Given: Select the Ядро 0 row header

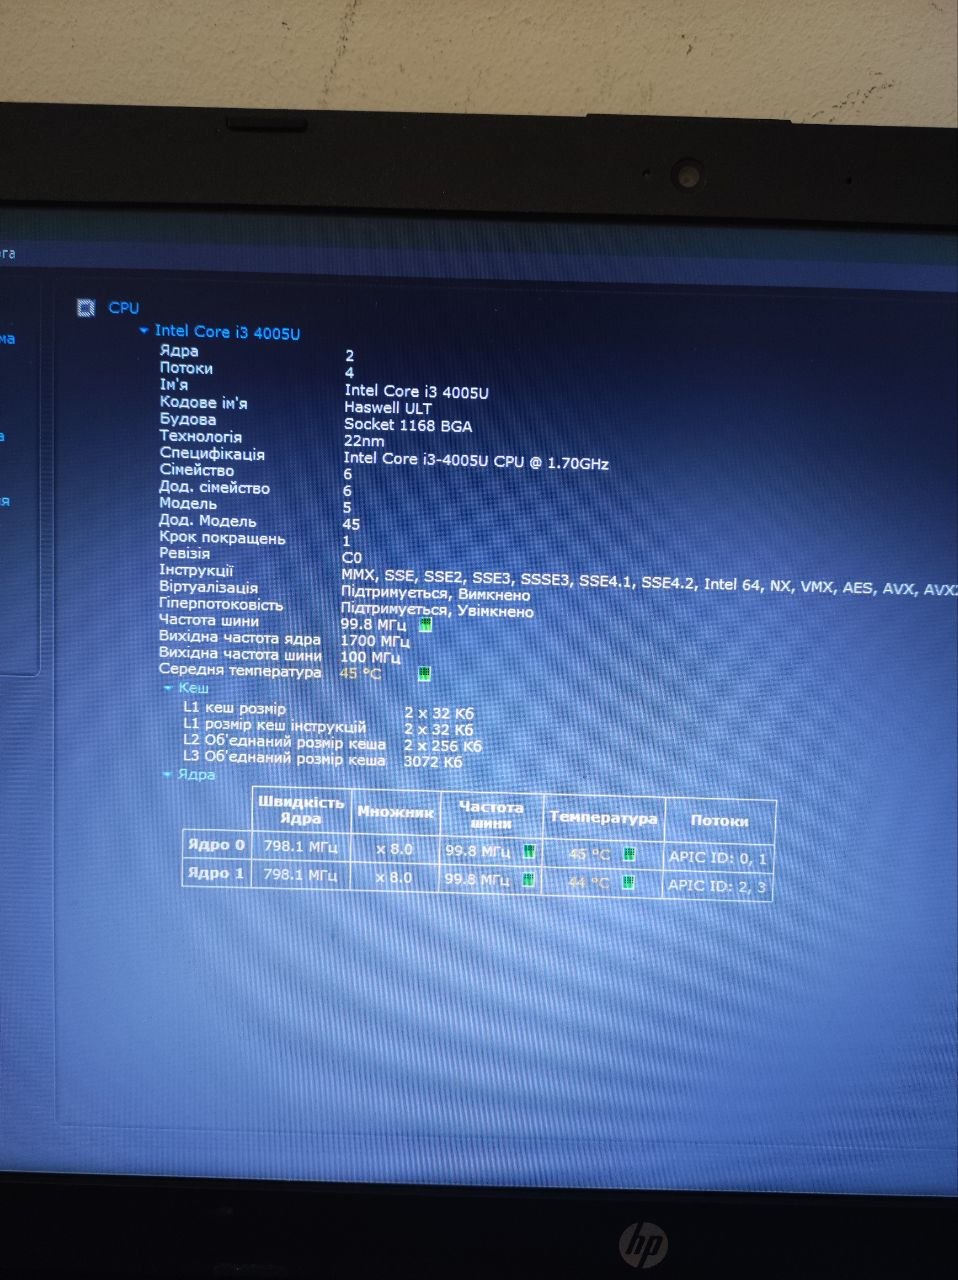Looking at the screenshot, I should point(216,844).
